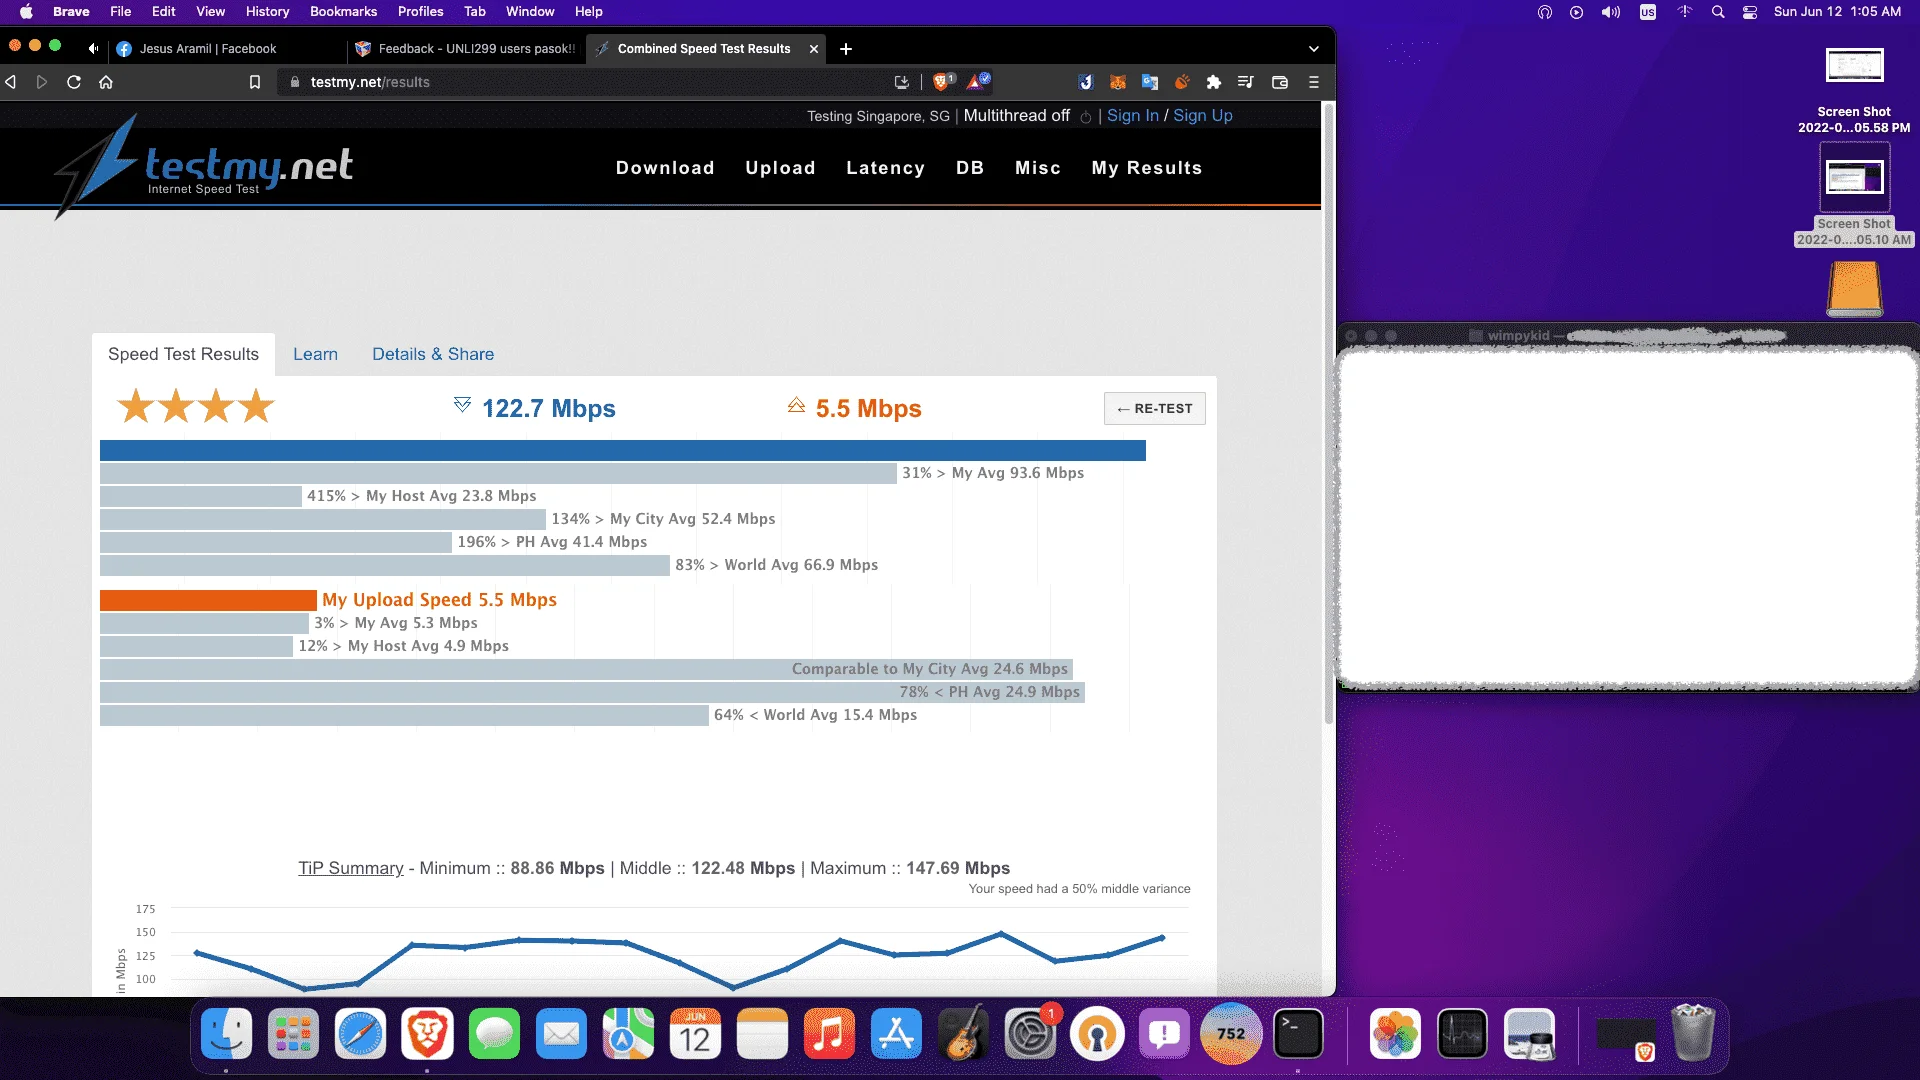Close the Combined Speed Test Results tab
The height and width of the screenshot is (1080, 1920).
[814, 49]
